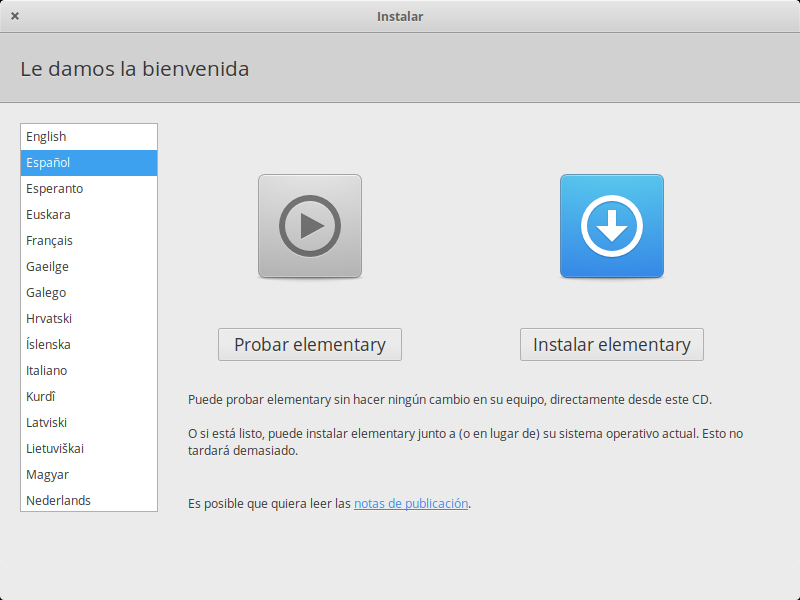
Task: Close the Instalar window
Action: pos(15,16)
